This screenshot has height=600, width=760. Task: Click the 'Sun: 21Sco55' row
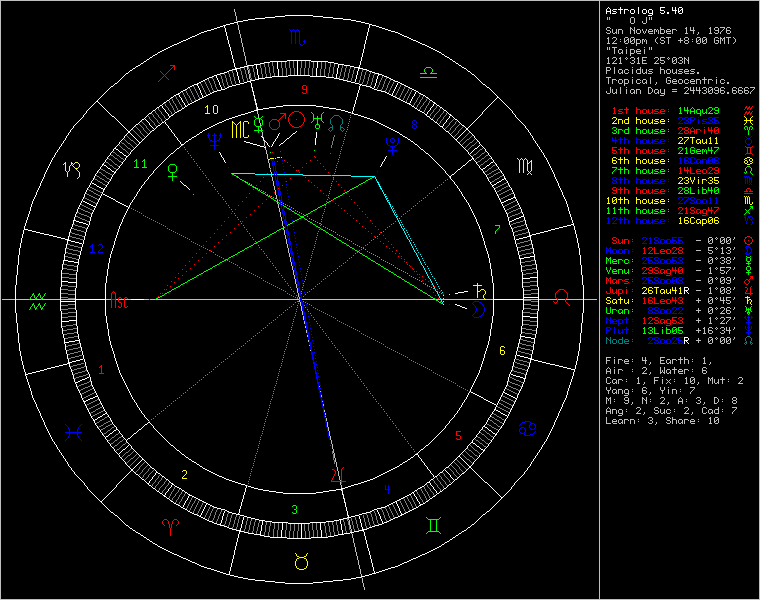click(x=682, y=241)
